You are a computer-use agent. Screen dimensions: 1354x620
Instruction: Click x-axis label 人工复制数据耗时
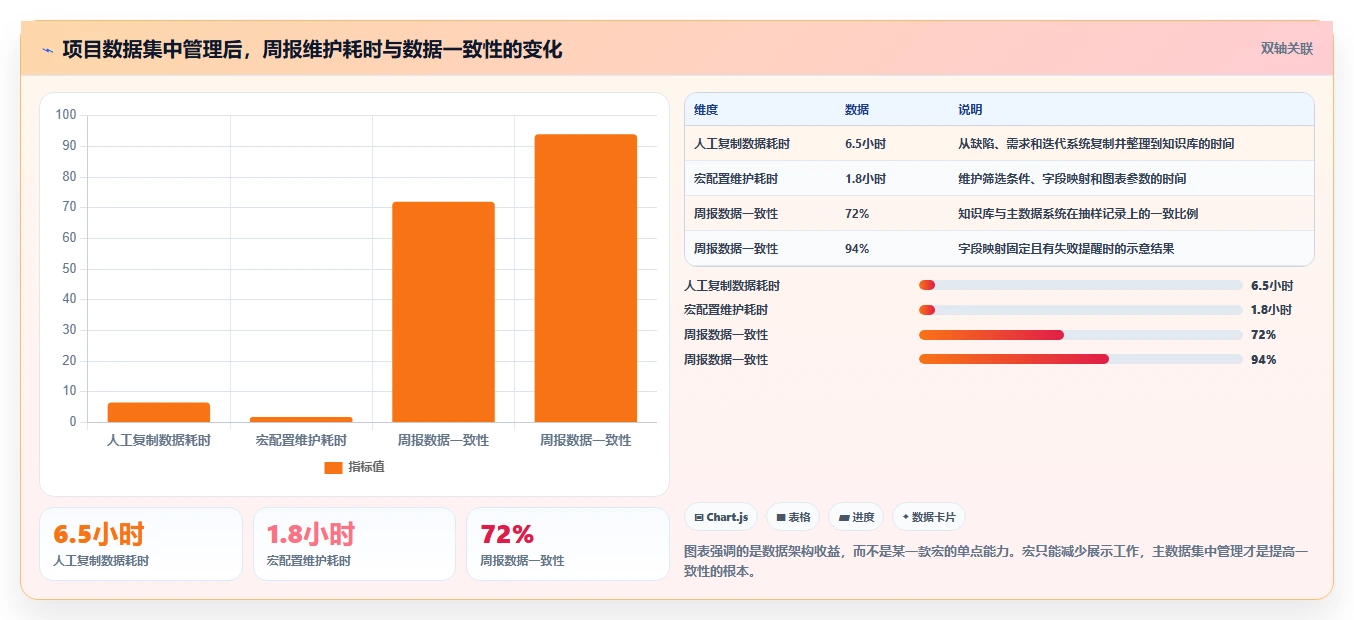[x=159, y=440]
